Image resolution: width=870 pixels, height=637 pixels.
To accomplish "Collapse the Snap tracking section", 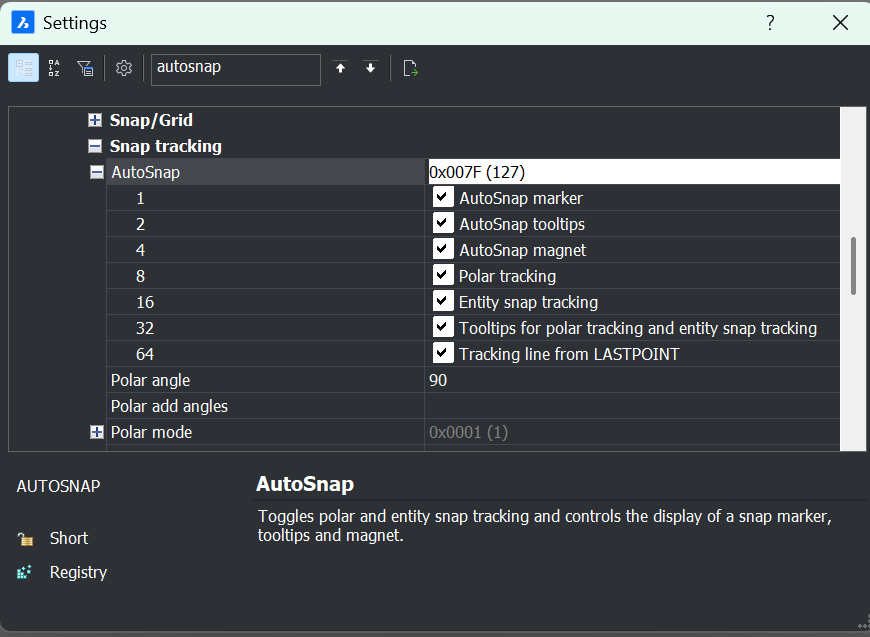I will click(95, 146).
